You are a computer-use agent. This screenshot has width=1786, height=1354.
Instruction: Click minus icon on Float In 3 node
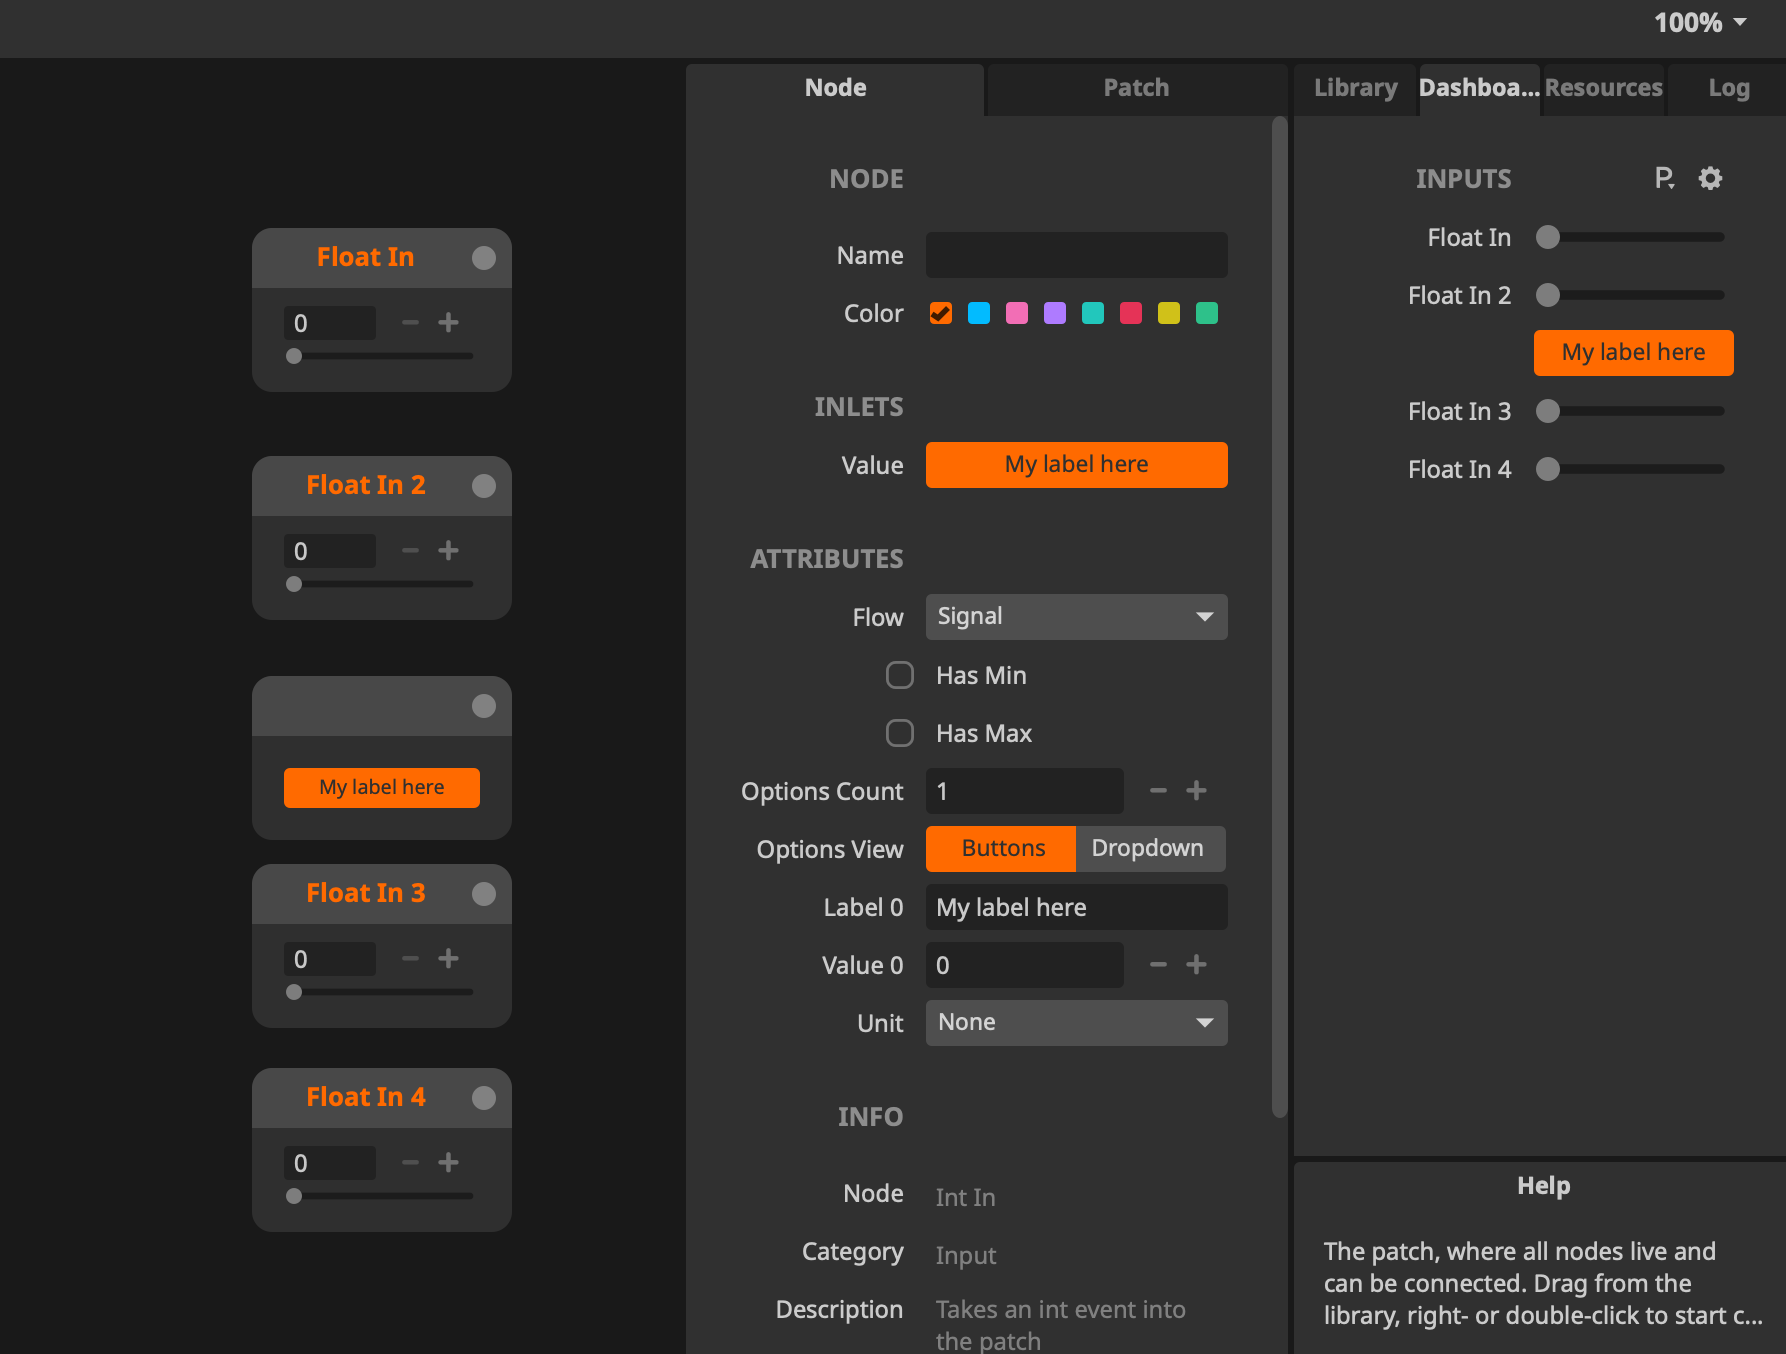click(410, 959)
